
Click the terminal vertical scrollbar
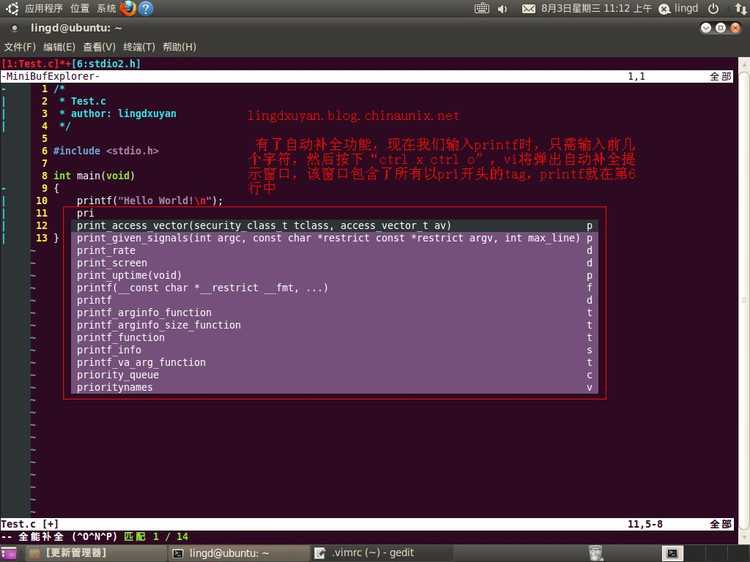[x=744, y=300]
